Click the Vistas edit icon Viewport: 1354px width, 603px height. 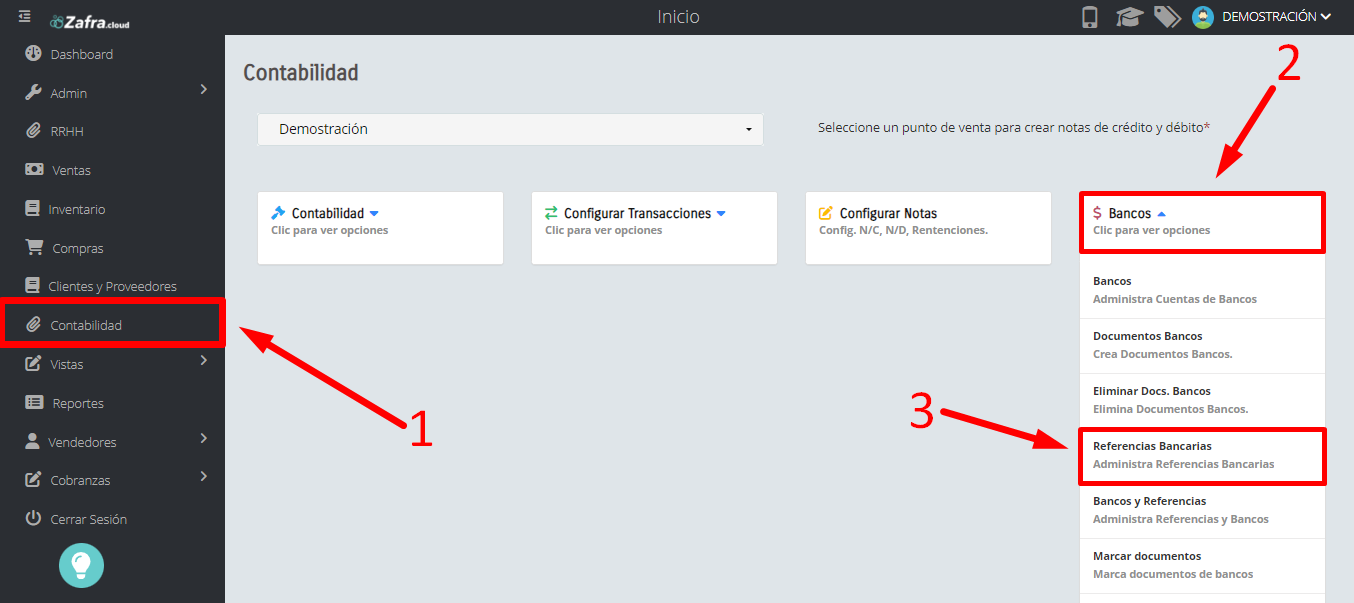coord(33,364)
